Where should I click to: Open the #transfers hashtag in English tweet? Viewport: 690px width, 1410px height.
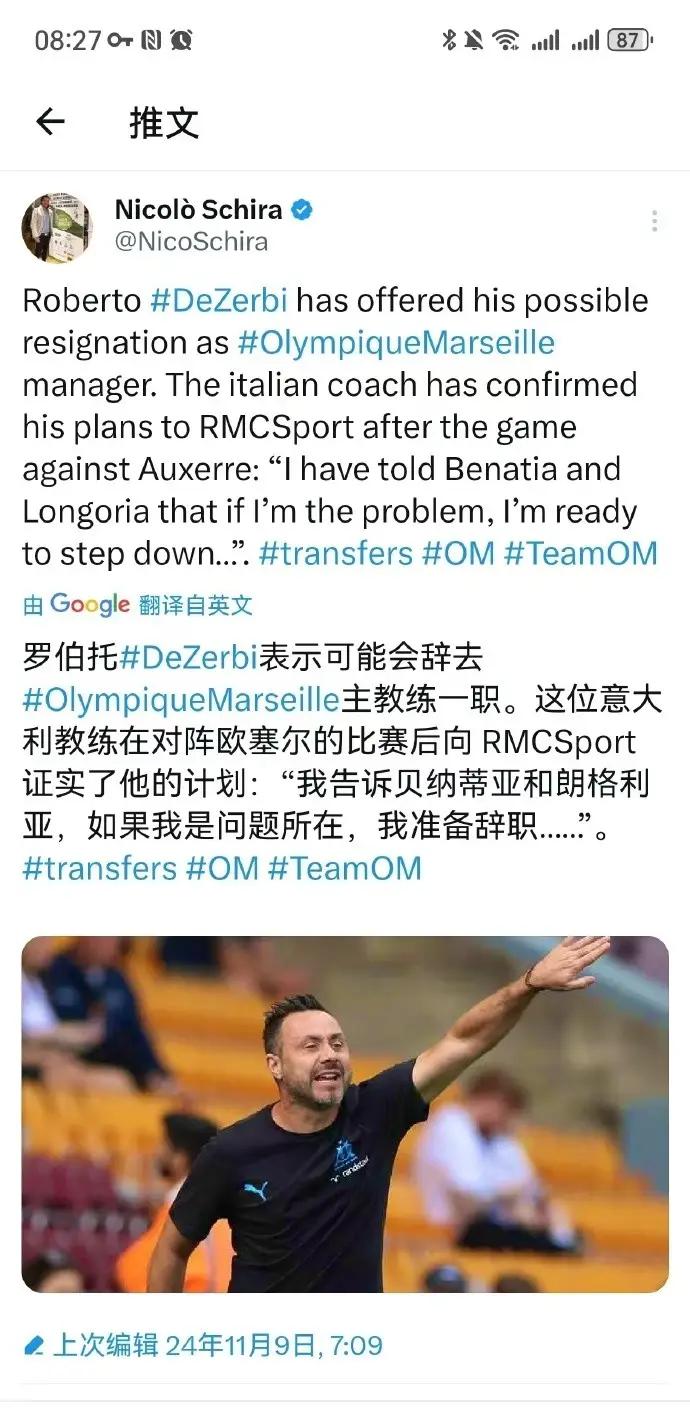coord(336,553)
